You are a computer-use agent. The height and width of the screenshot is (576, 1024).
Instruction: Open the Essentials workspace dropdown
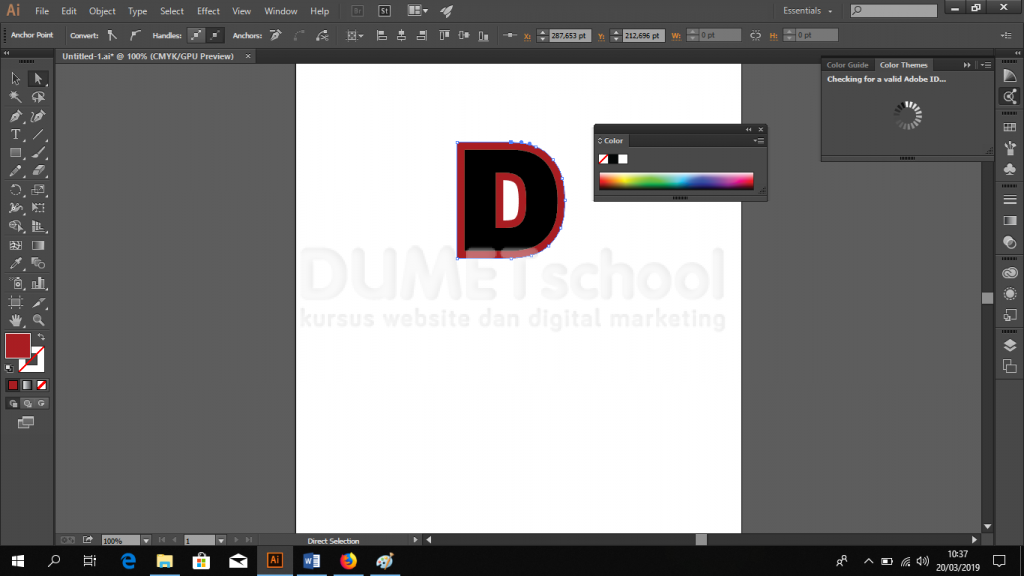click(x=808, y=11)
